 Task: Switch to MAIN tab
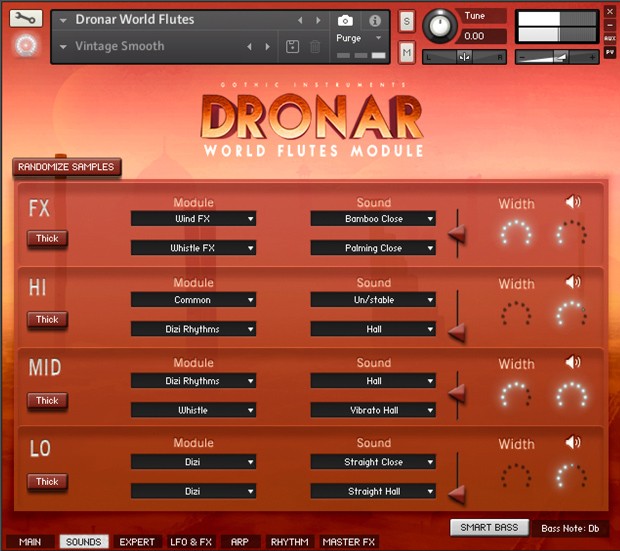point(30,542)
